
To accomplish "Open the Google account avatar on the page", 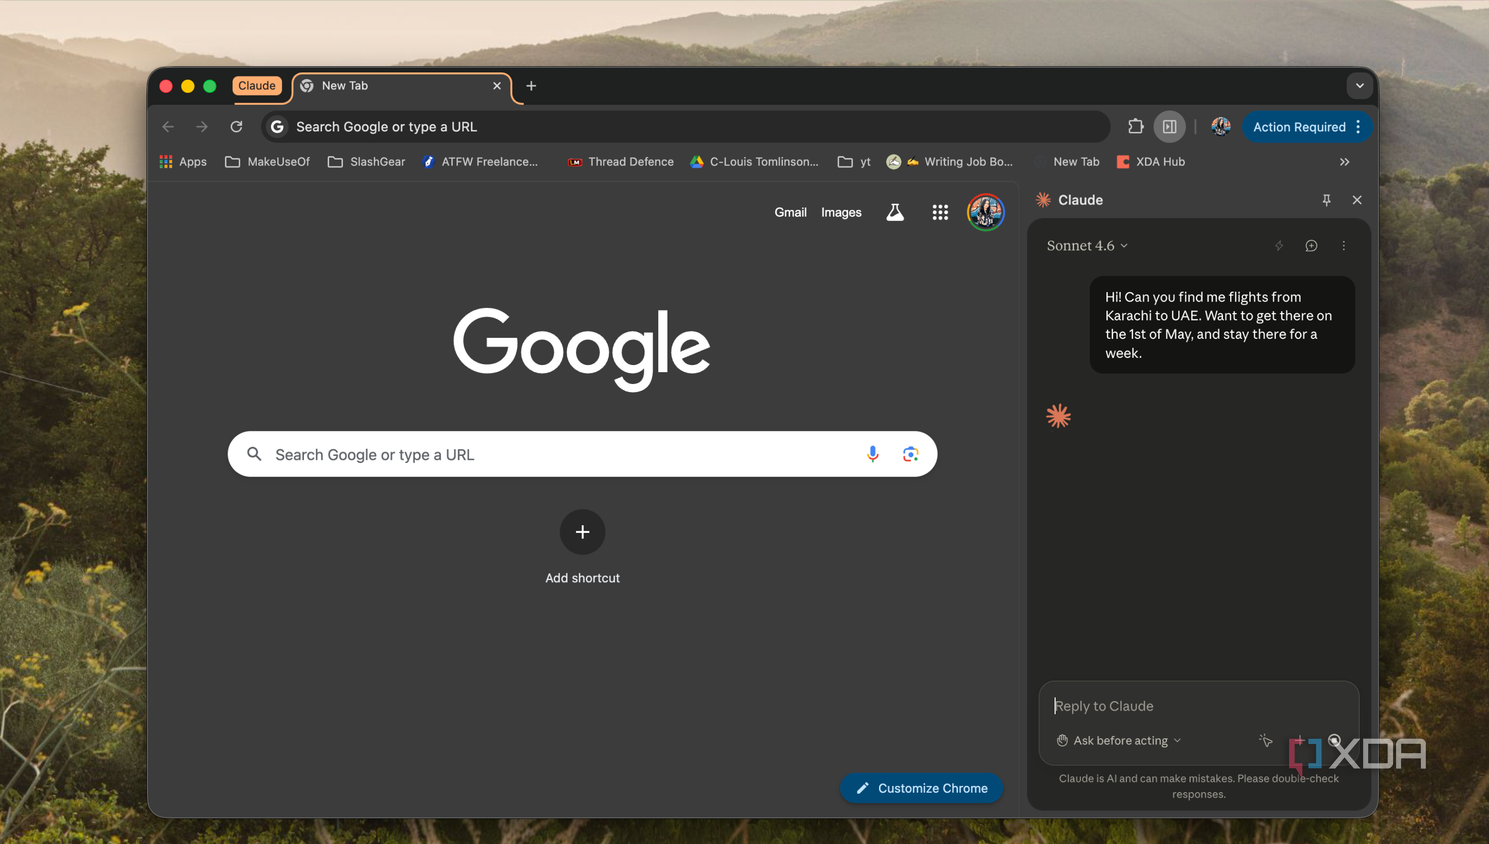I will [x=985, y=212].
